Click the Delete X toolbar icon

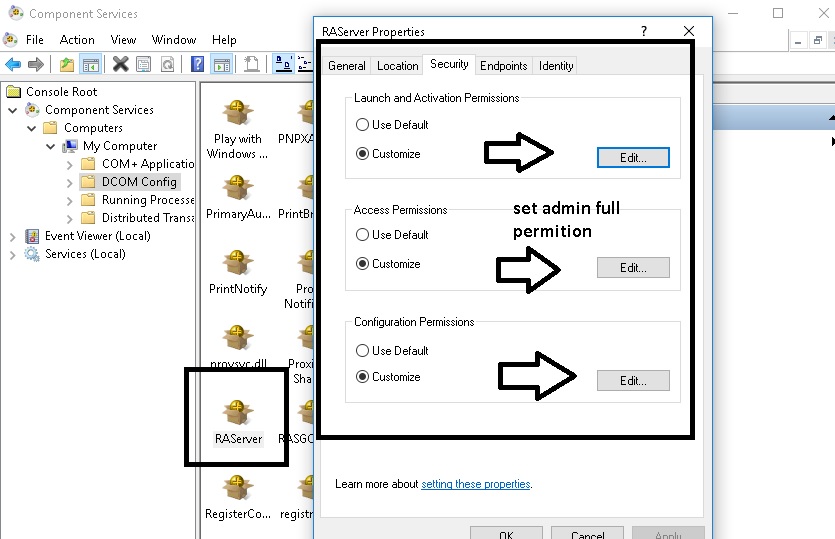pos(121,64)
